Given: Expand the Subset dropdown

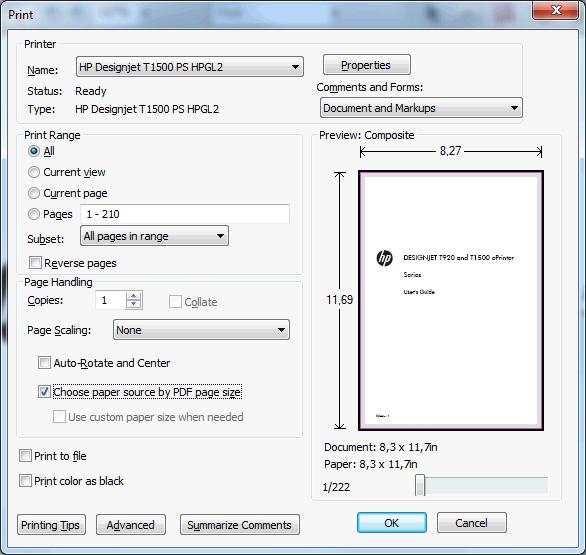Looking at the screenshot, I should (154, 236).
